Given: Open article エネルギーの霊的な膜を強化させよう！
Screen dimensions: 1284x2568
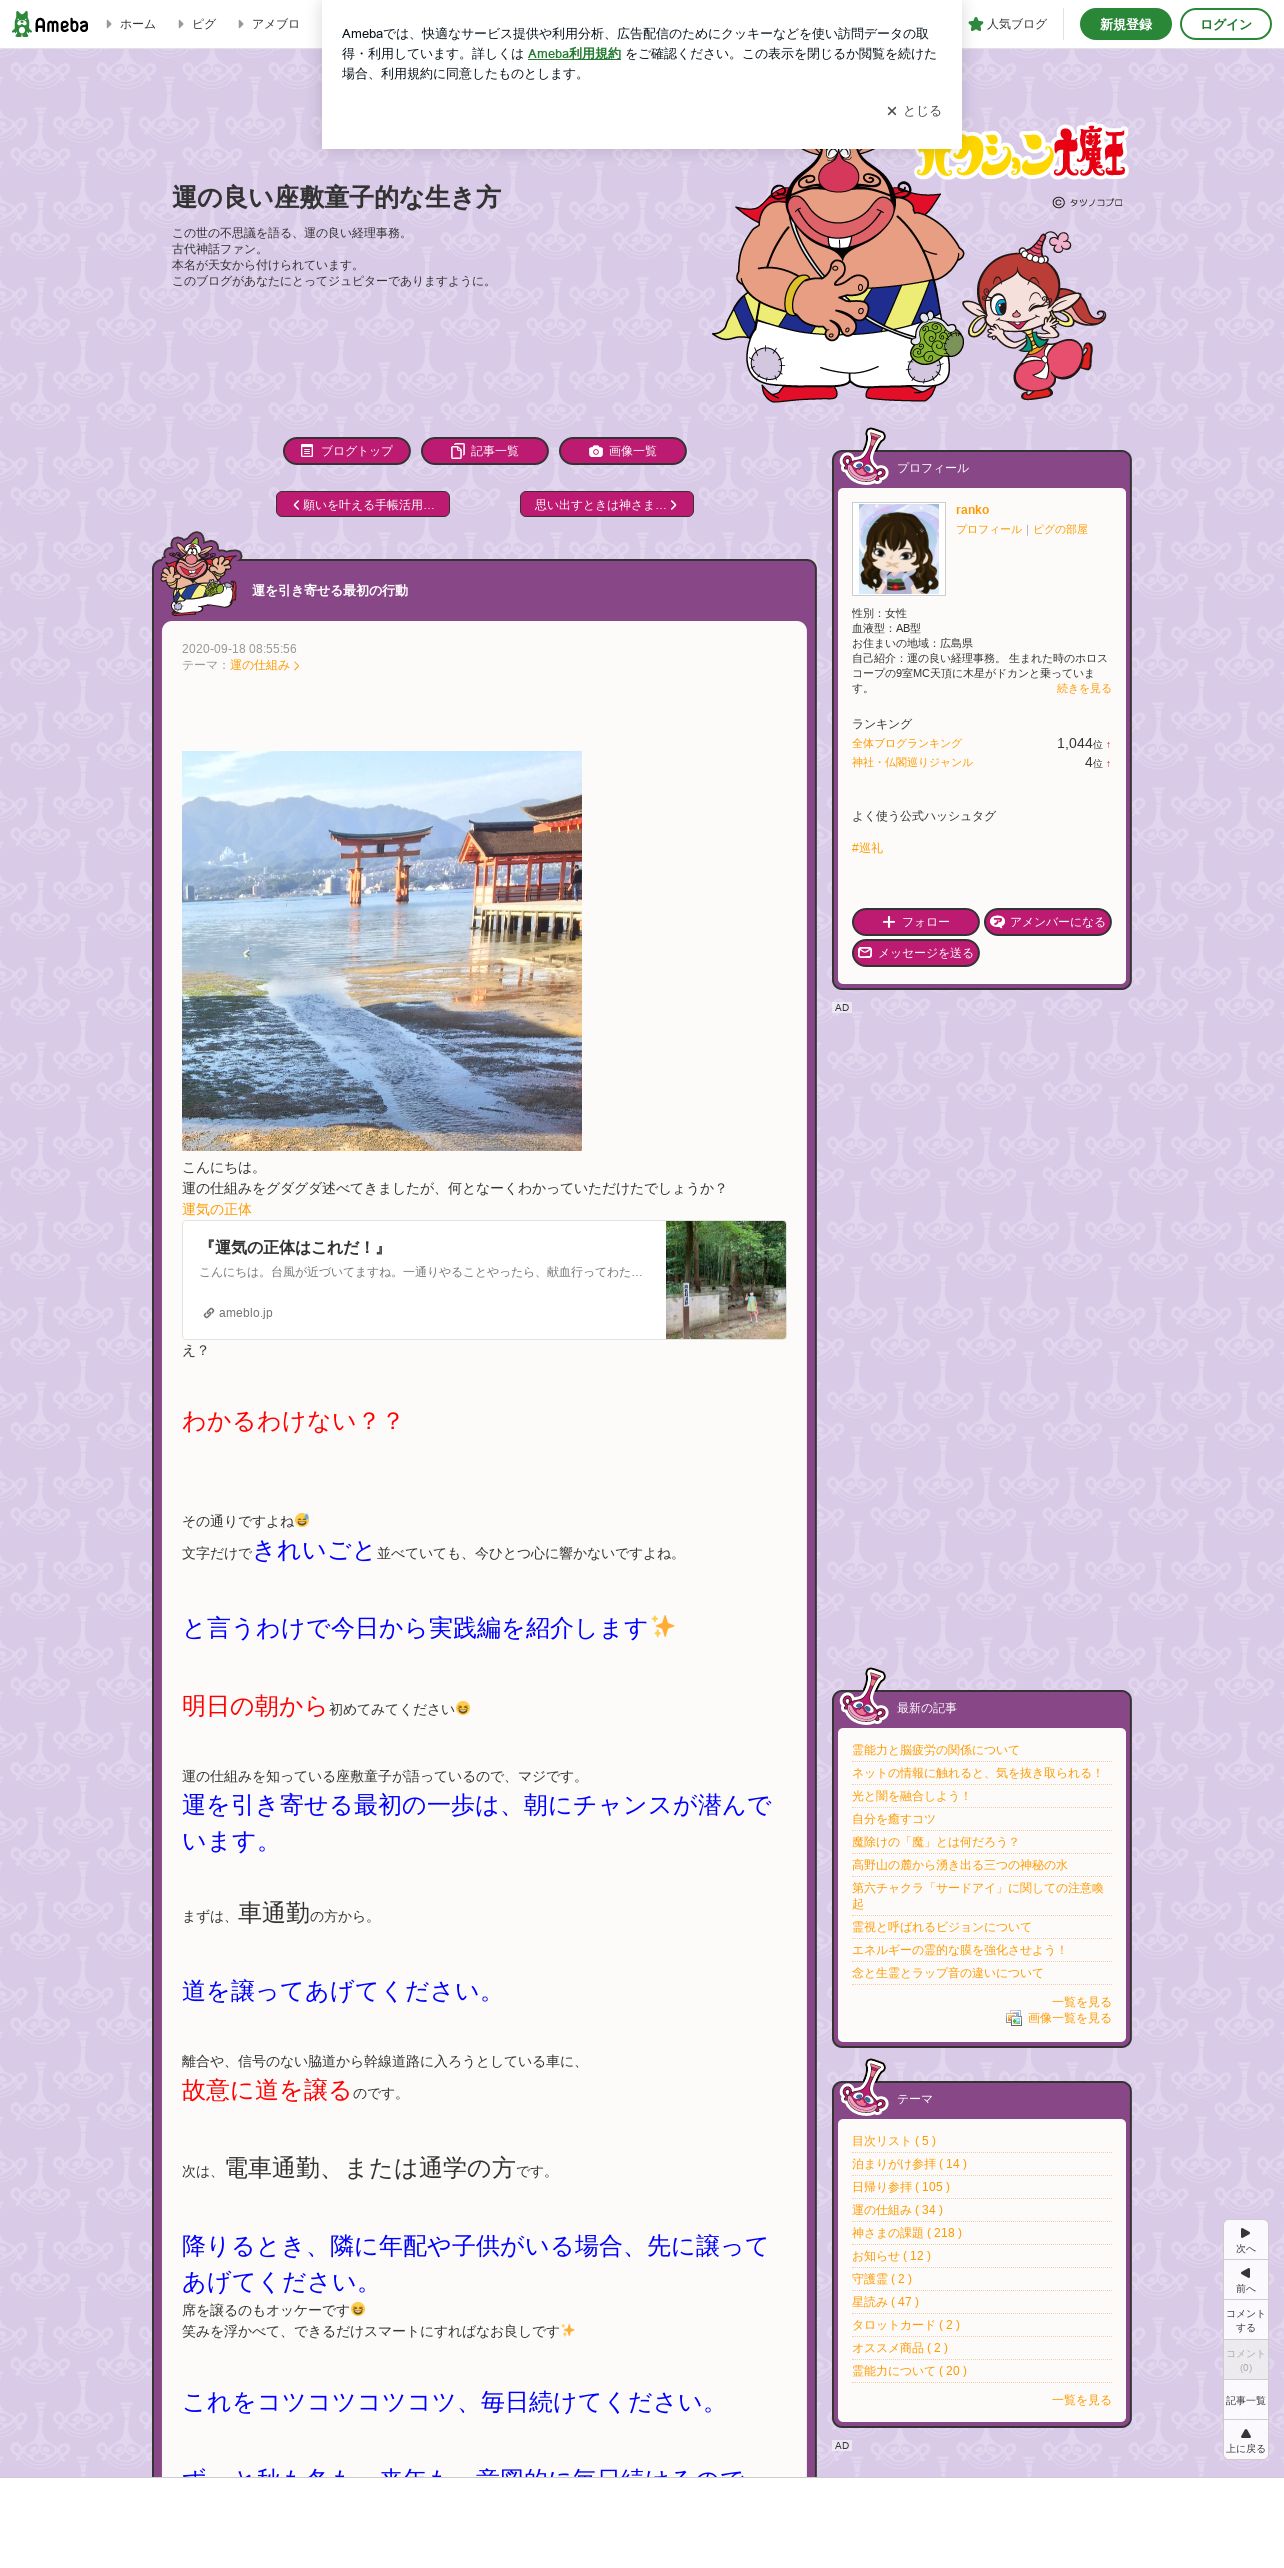Looking at the screenshot, I should click(959, 1950).
